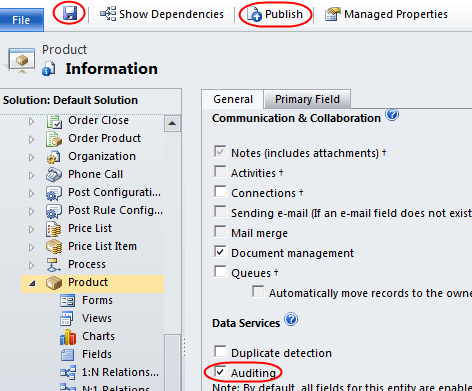Click the Views icon under Product
This screenshot has width=472, height=391.
[x=68, y=319]
